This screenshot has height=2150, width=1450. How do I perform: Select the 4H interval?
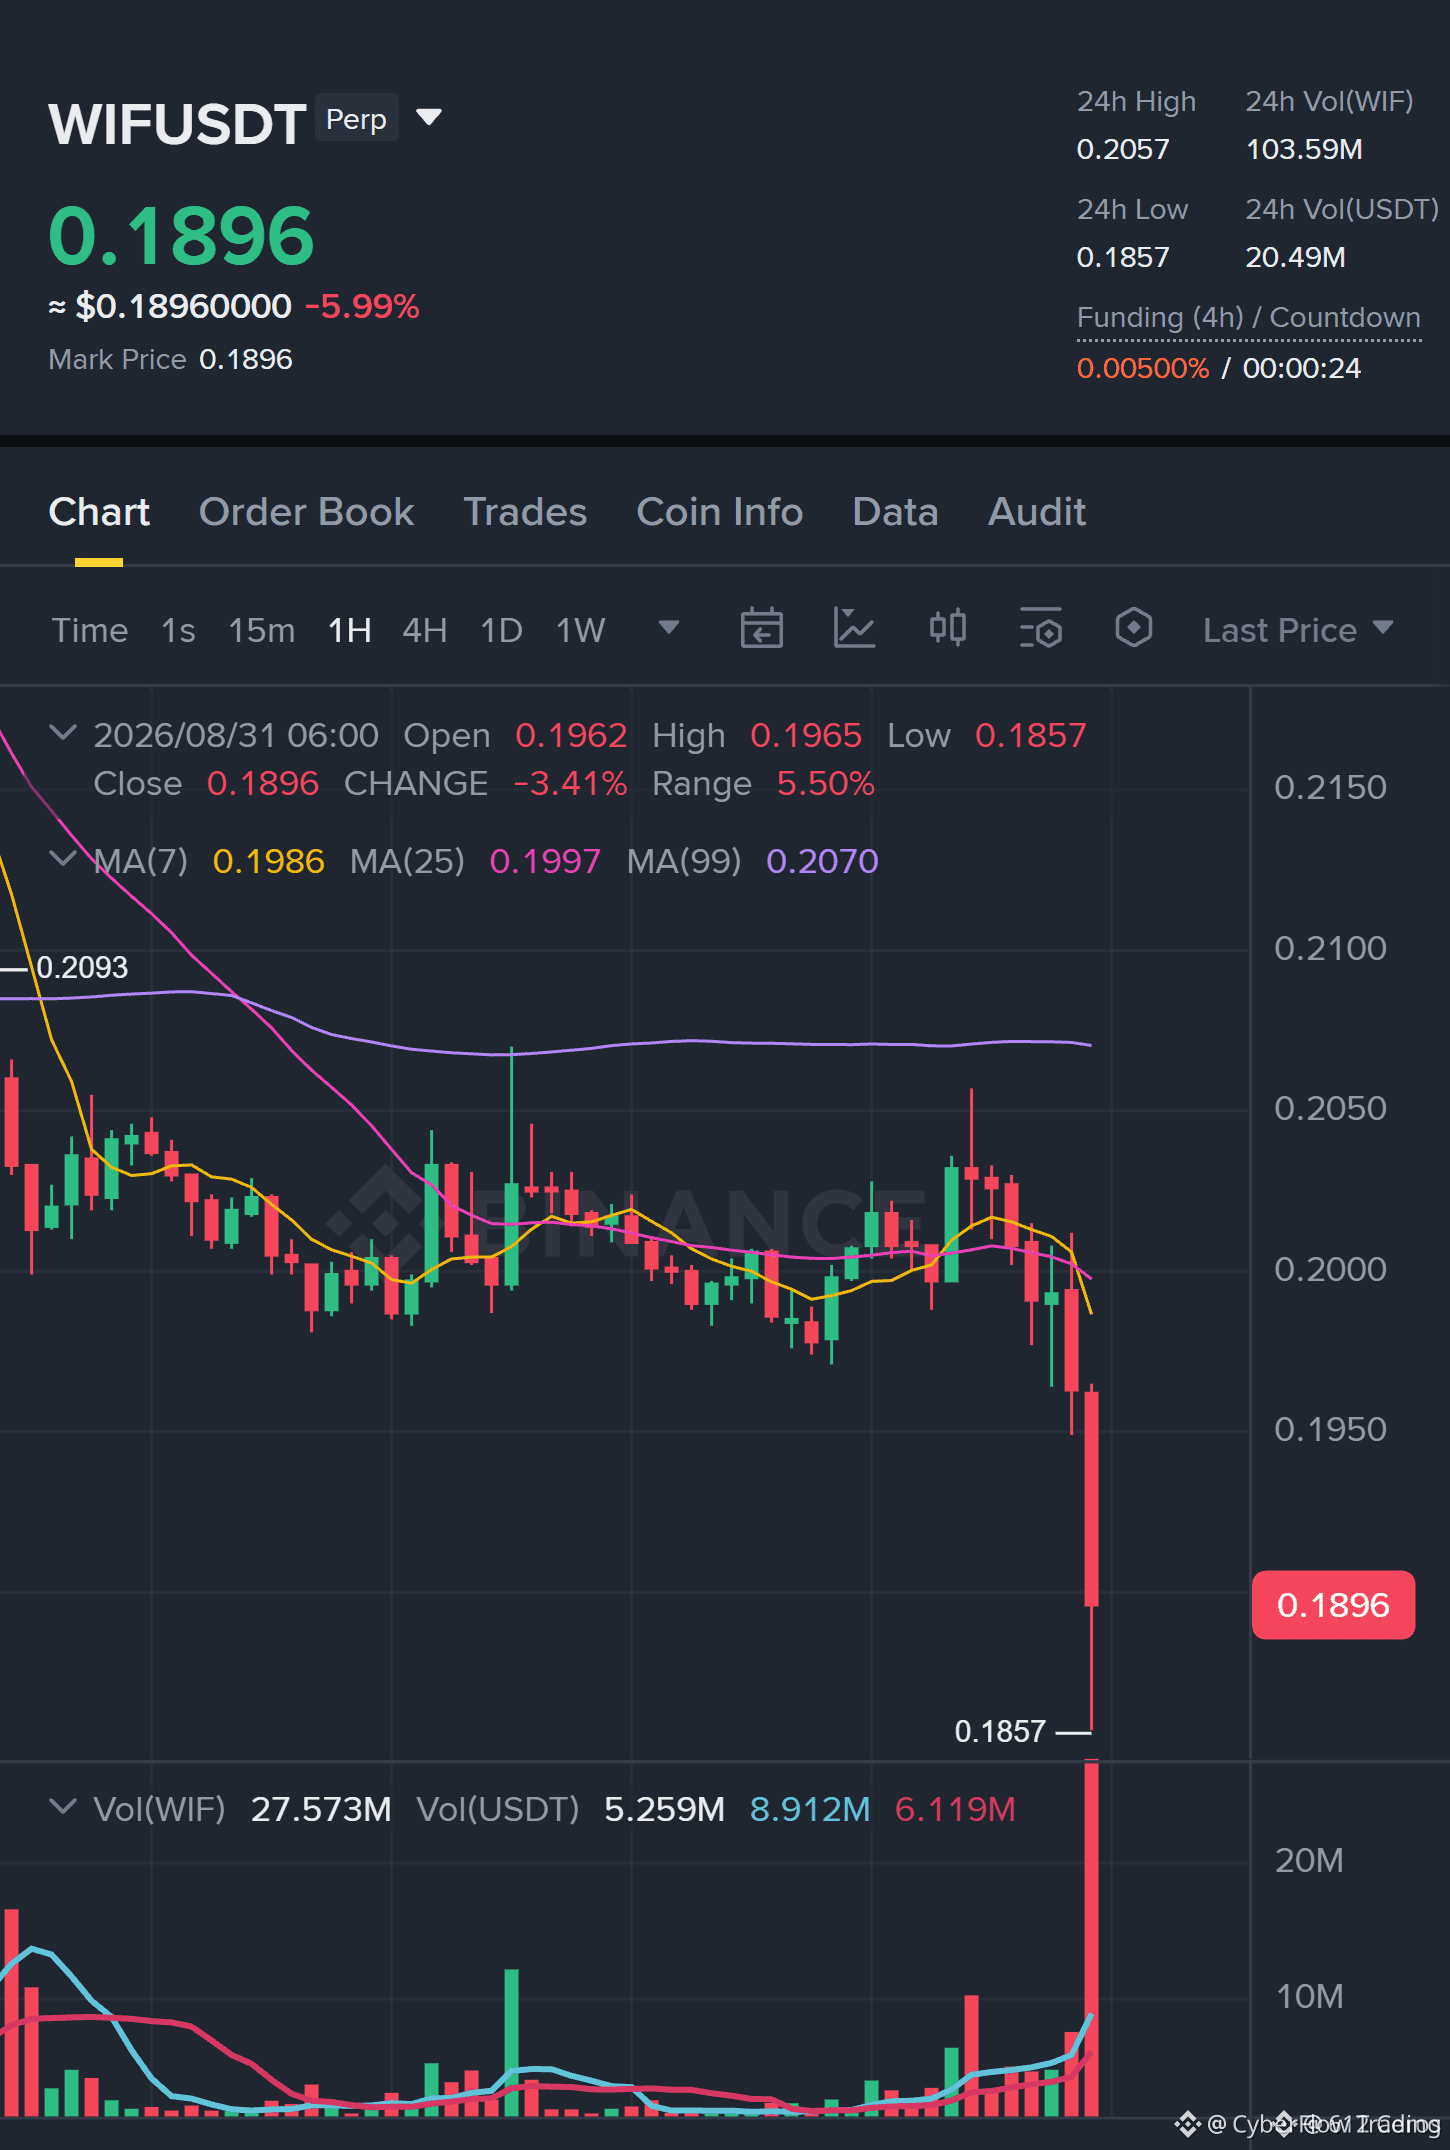424,630
